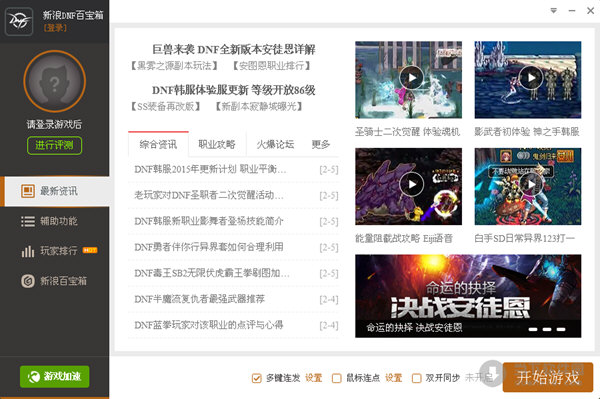The width and height of the screenshot is (600, 399).
Task: Play the 白手SD日常异界 video thumbnail
Action: click(528, 186)
